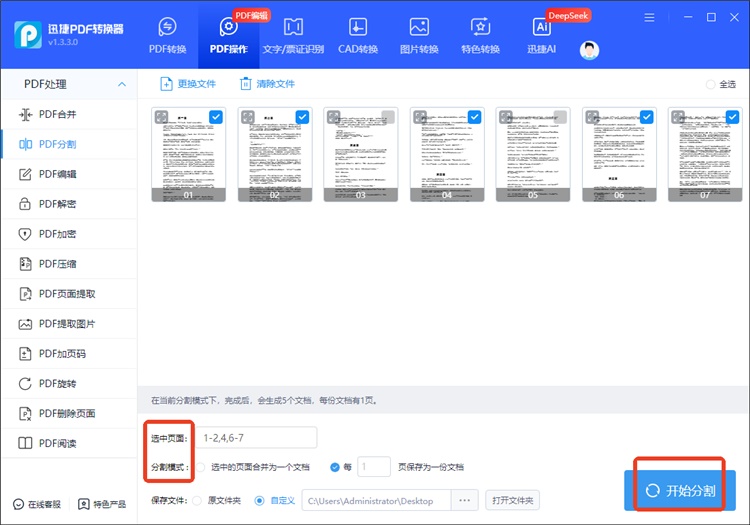The height and width of the screenshot is (525, 750).
Task: Open the CAD转换 tab
Action: coord(358,35)
